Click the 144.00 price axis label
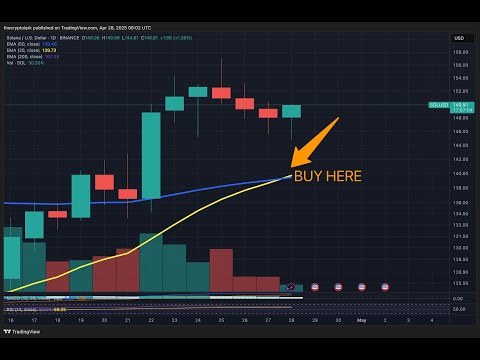This screenshot has width=480, height=360. [460, 145]
